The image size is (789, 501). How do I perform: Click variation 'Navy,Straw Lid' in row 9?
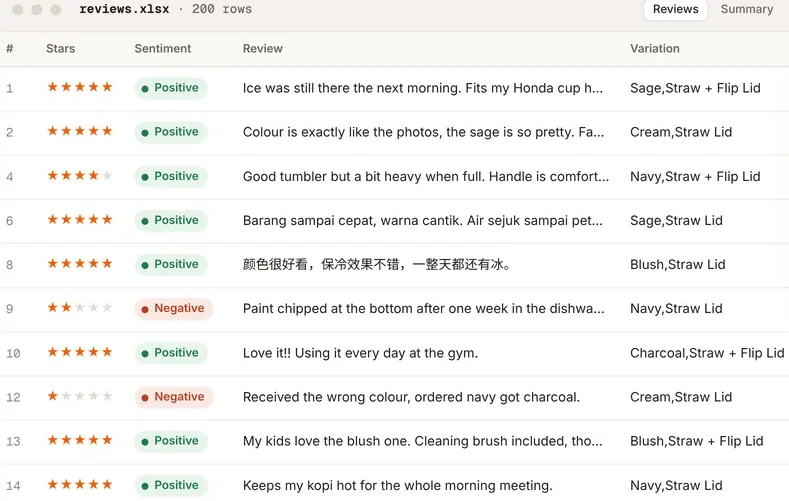click(x=676, y=308)
